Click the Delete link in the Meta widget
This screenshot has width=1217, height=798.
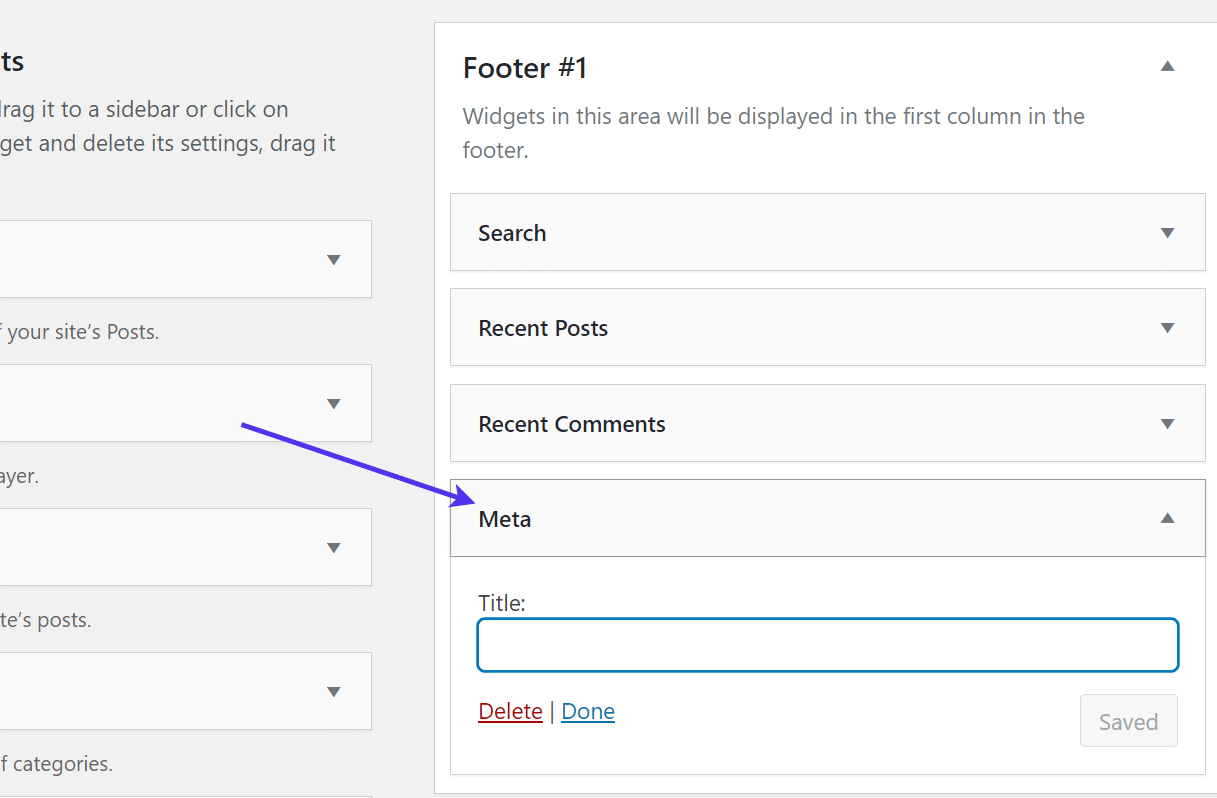tap(510, 711)
